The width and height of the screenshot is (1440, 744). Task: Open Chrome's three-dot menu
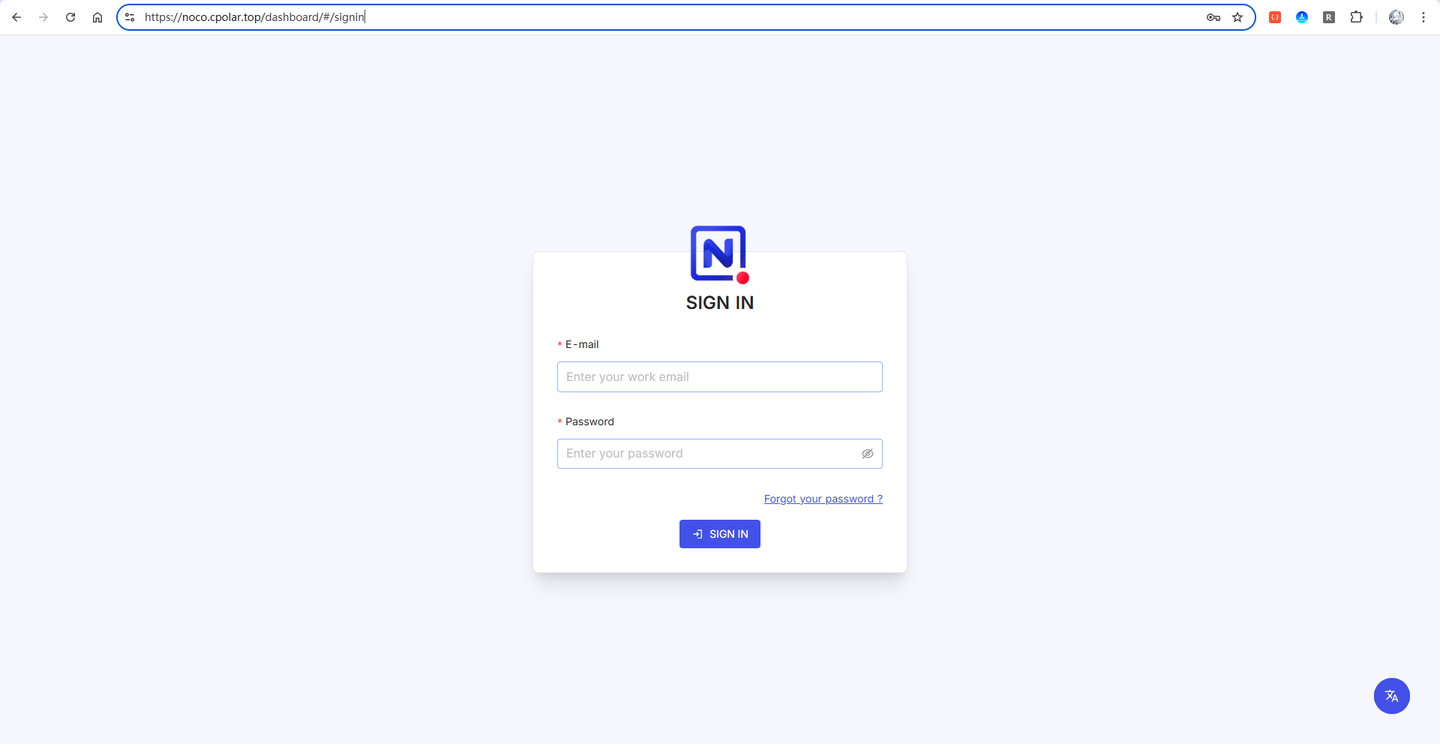[1423, 17]
